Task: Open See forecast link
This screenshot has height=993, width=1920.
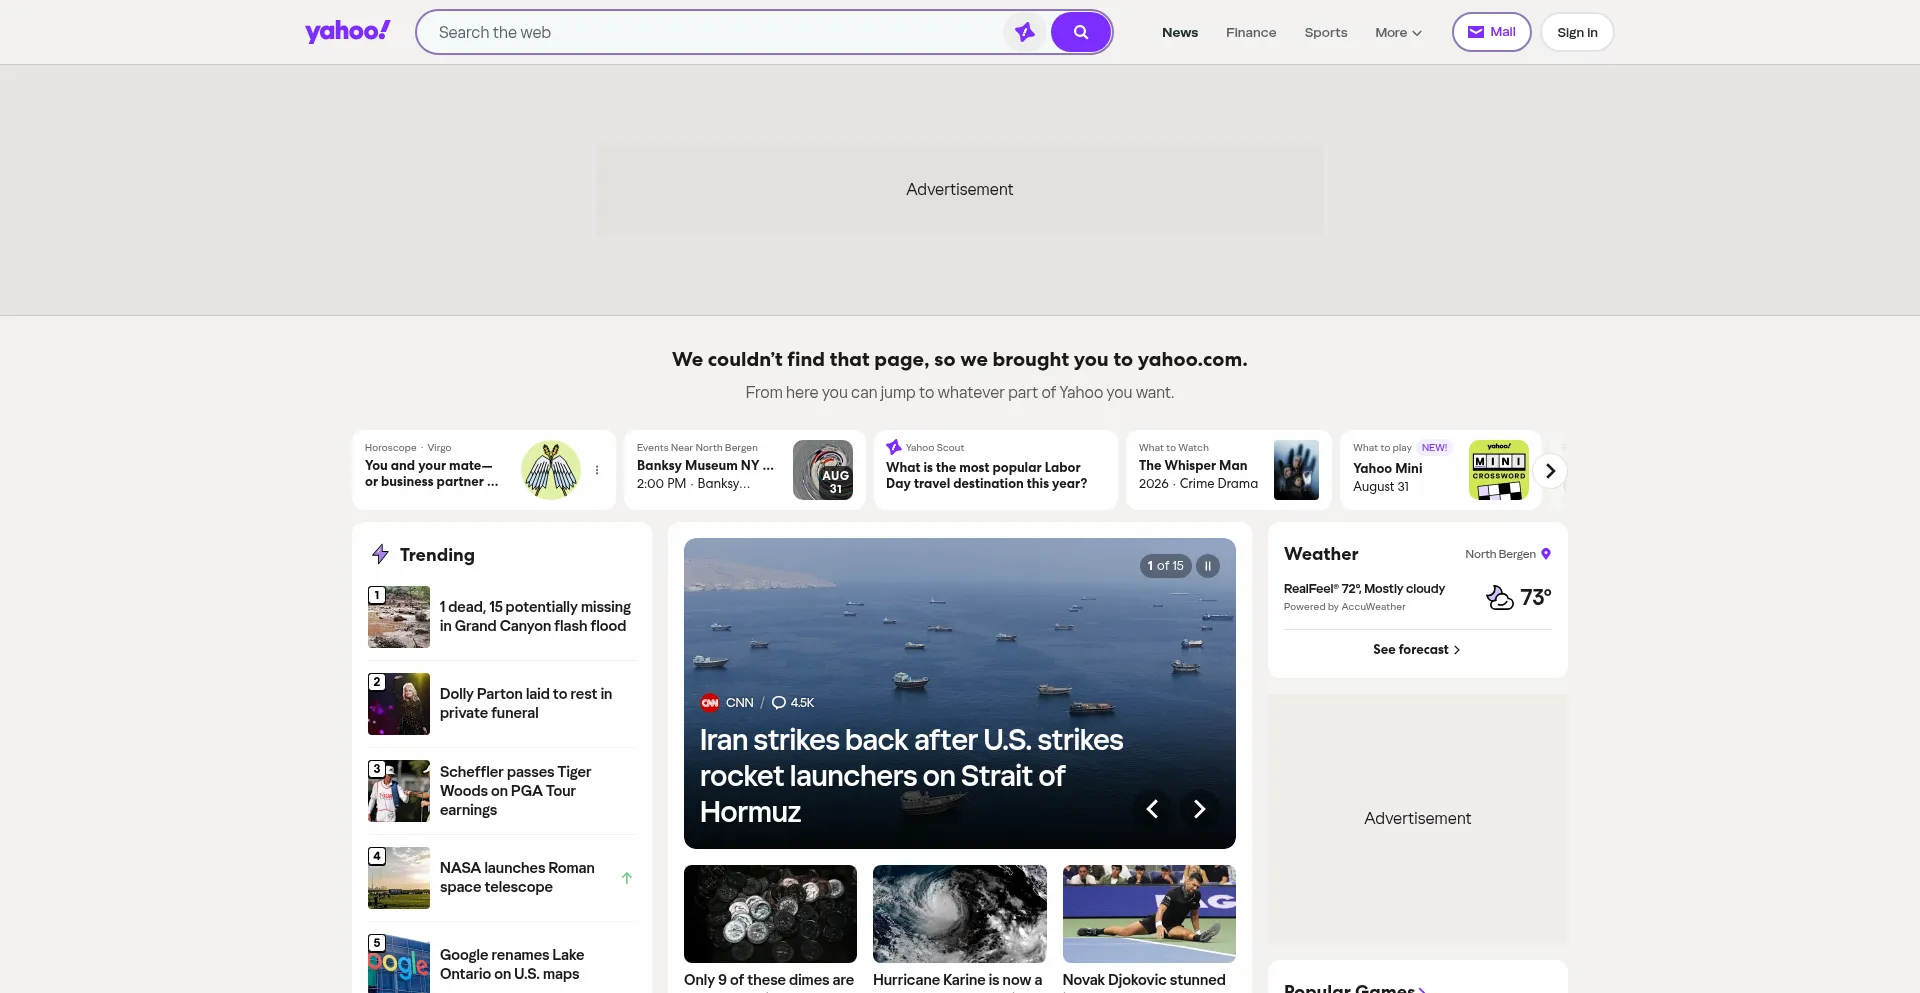Action: tap(1417, 650)
